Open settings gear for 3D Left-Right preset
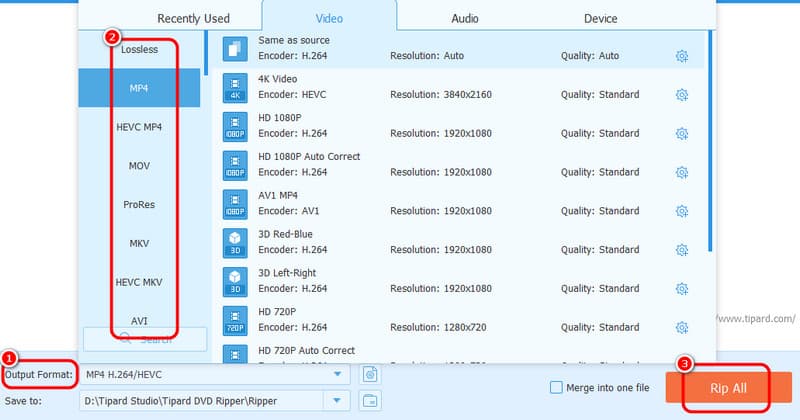The height and width of the screenshot is (420, 800). click(682, 288)
